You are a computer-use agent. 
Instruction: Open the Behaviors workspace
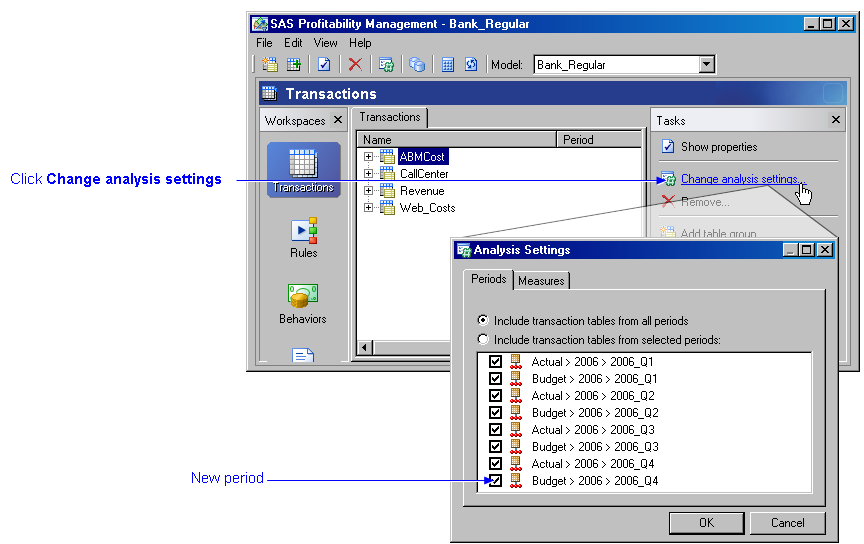[303, 304]
